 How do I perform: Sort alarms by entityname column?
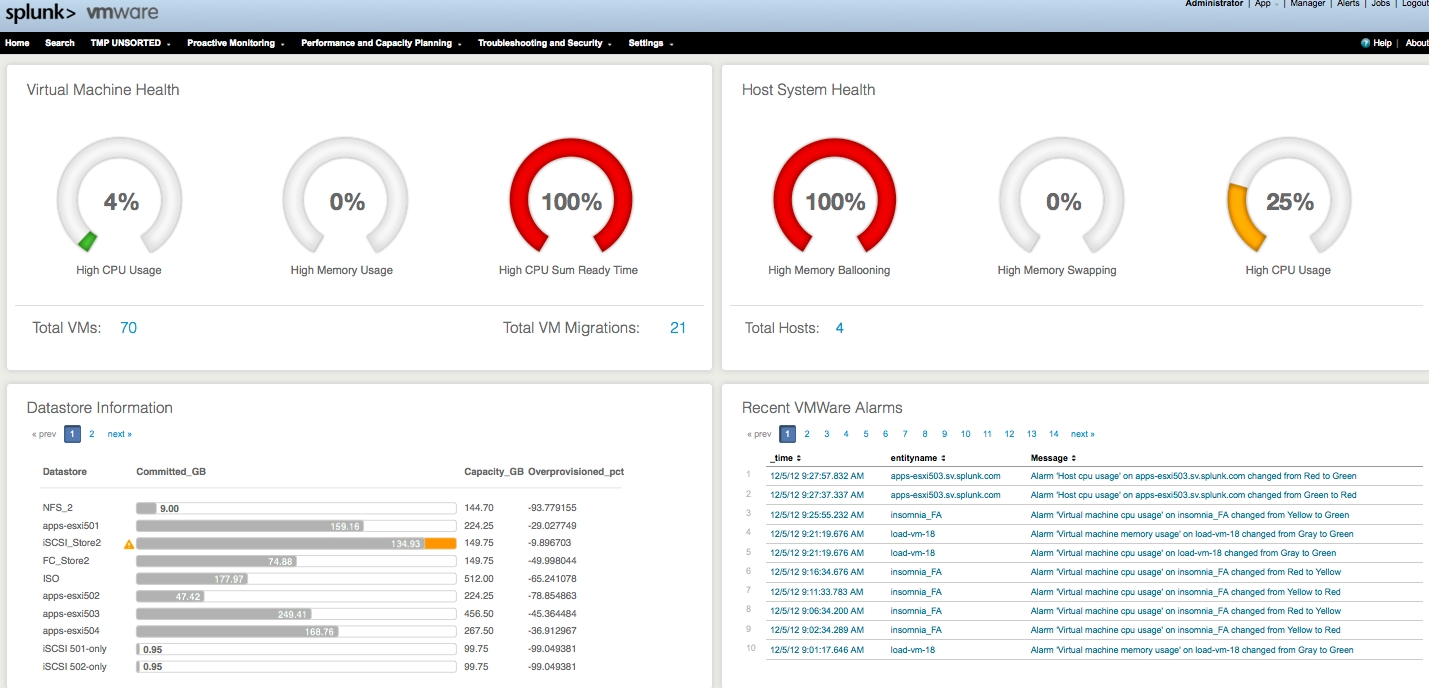[918, 458]
